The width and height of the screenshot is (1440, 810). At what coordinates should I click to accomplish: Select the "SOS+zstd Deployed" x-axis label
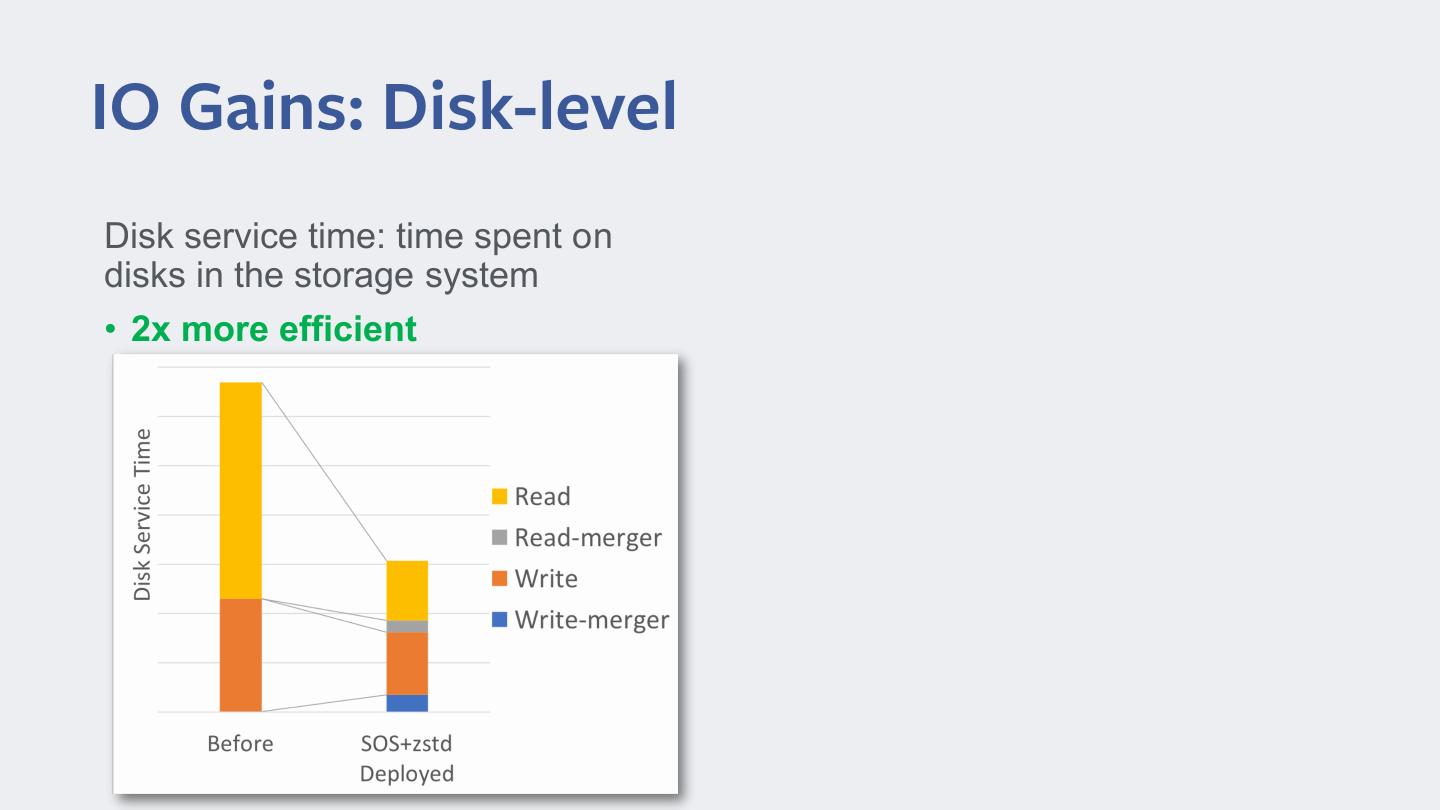pyautogui.click(x=407, y=758)
